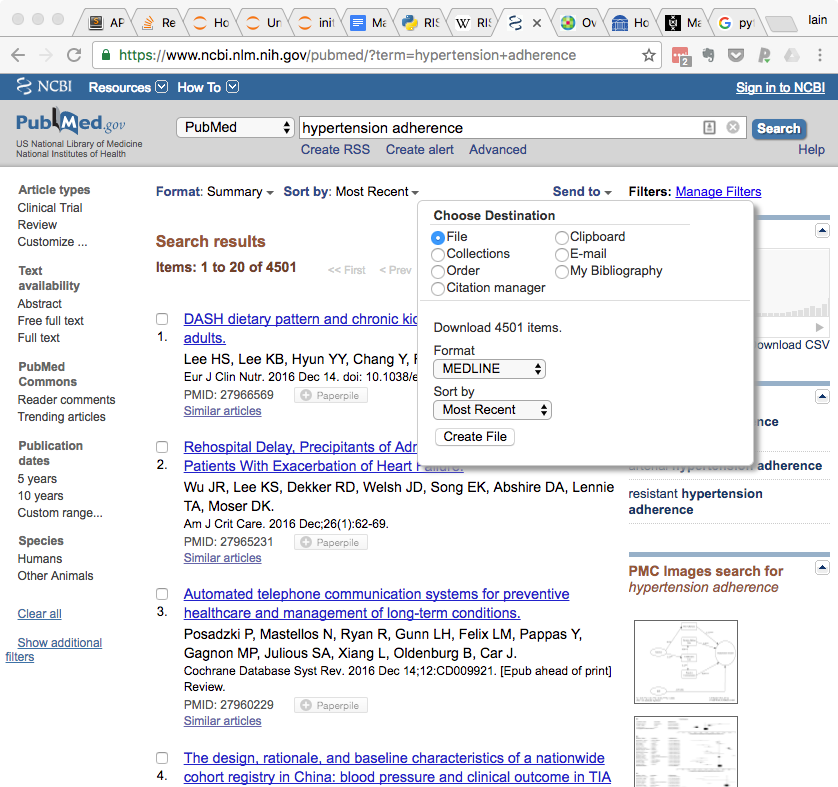838x787 pixels.
Task: Open the Chrome three-dot menu
Action: pyautogui.click(x=820, y=55)
